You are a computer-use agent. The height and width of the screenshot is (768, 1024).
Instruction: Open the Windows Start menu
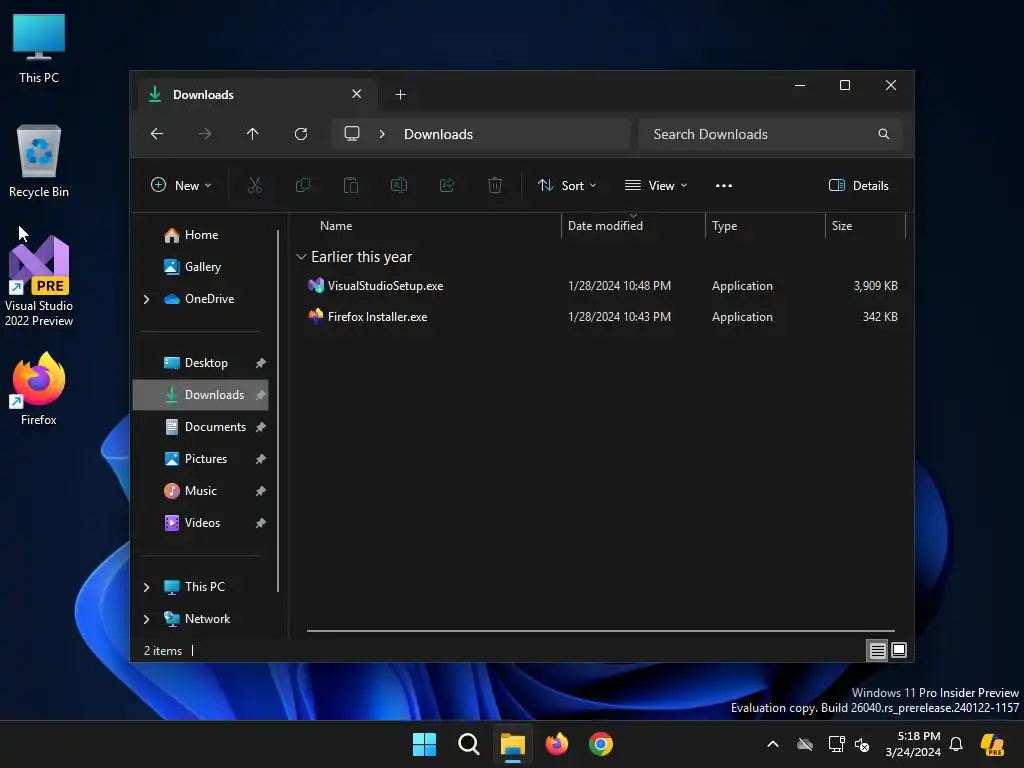[424, 744]
